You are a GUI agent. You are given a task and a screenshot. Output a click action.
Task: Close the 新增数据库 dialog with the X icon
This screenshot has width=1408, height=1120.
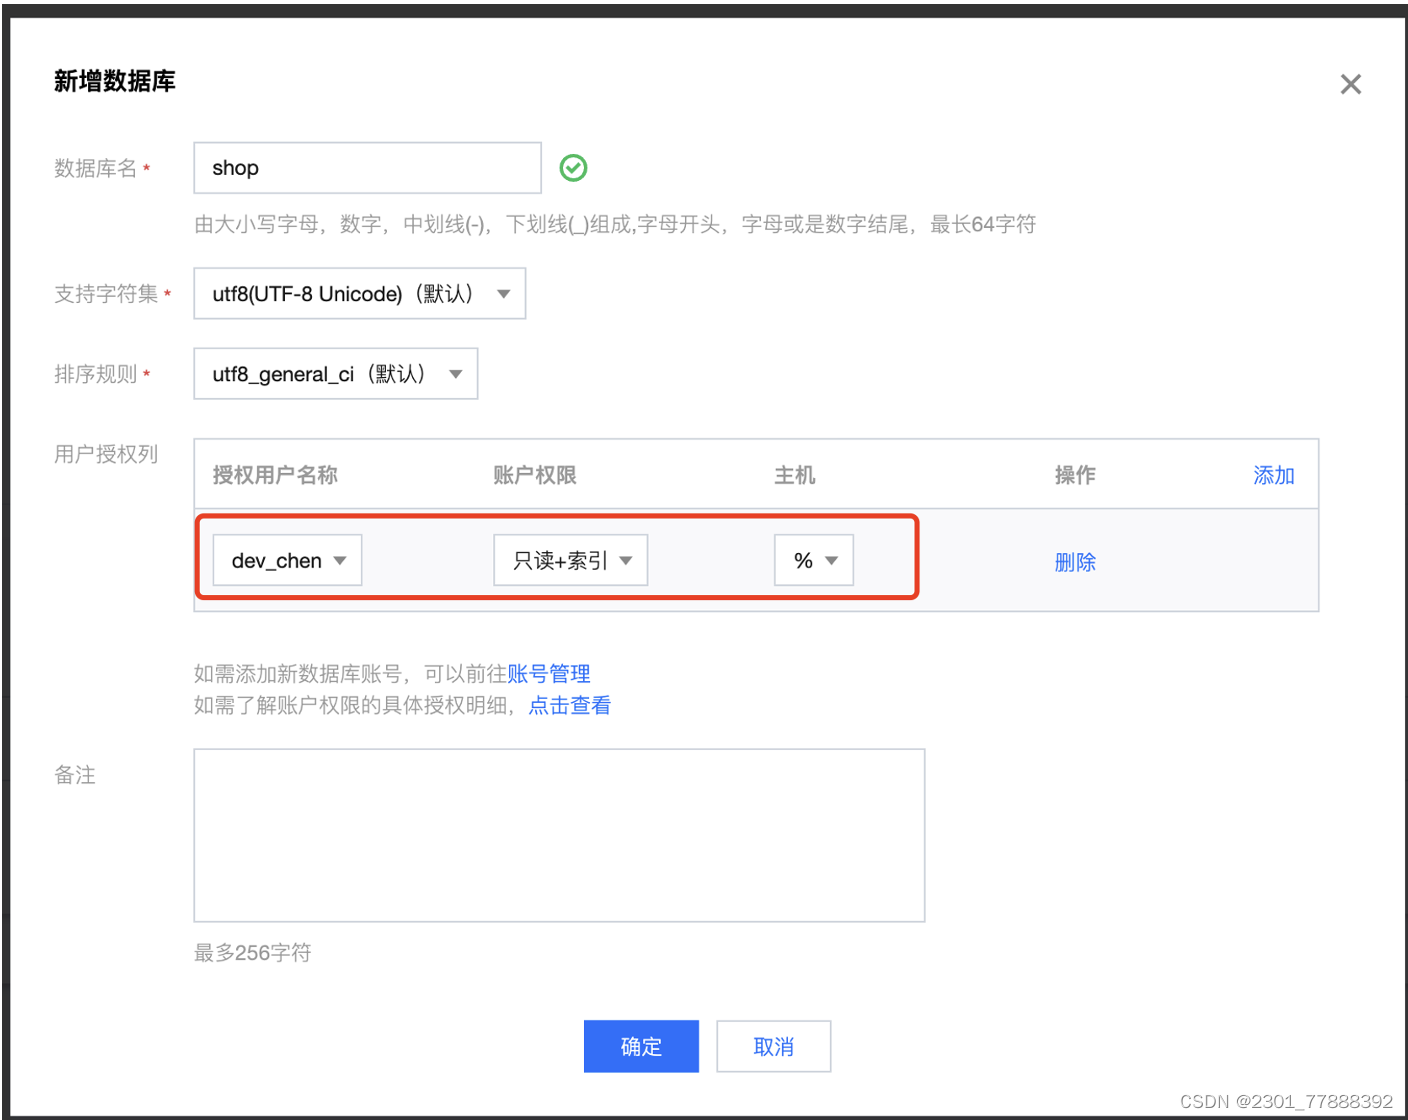pyautogui.click(x=1350, y=84)
